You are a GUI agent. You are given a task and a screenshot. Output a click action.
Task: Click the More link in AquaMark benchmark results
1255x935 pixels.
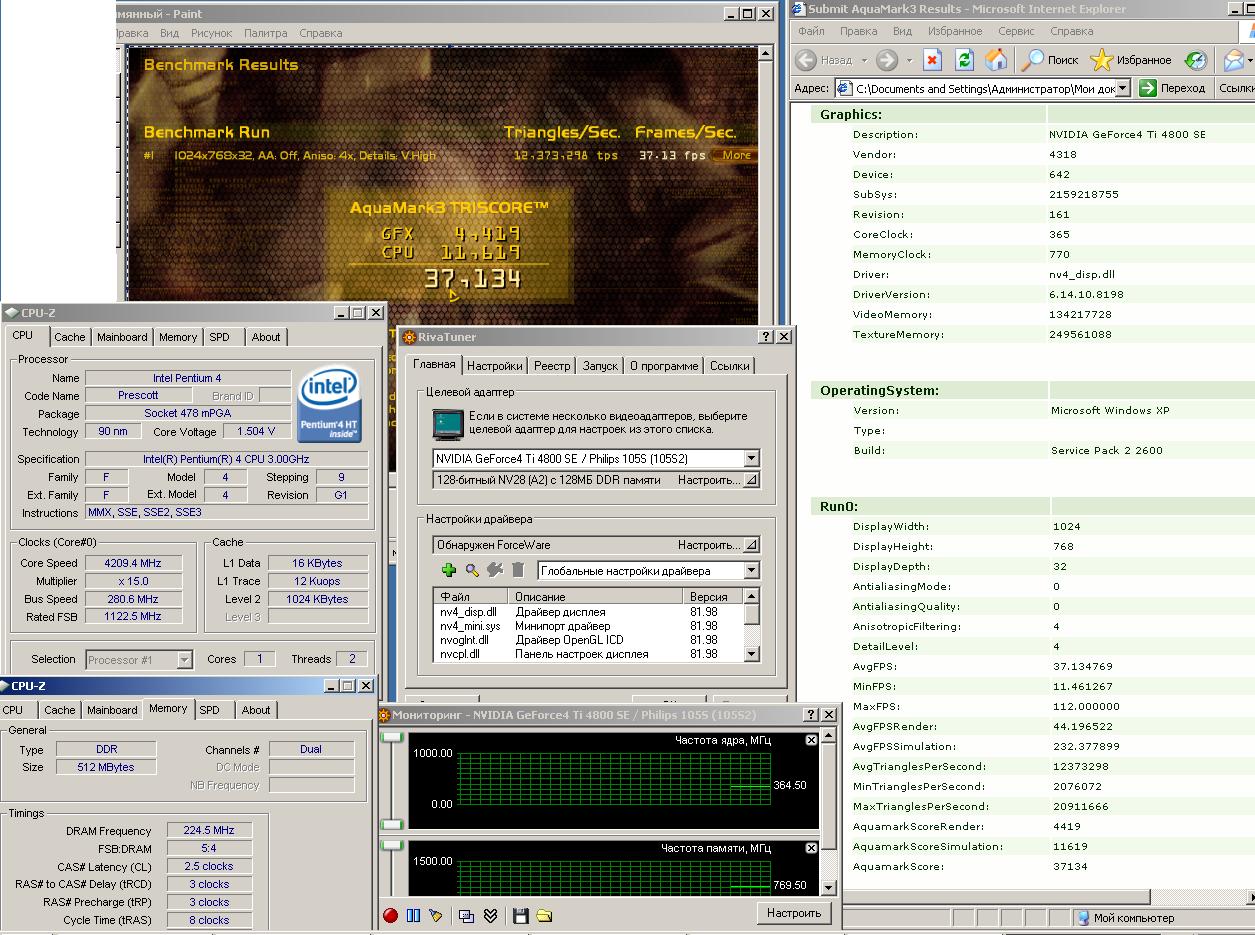click(736, 155)
